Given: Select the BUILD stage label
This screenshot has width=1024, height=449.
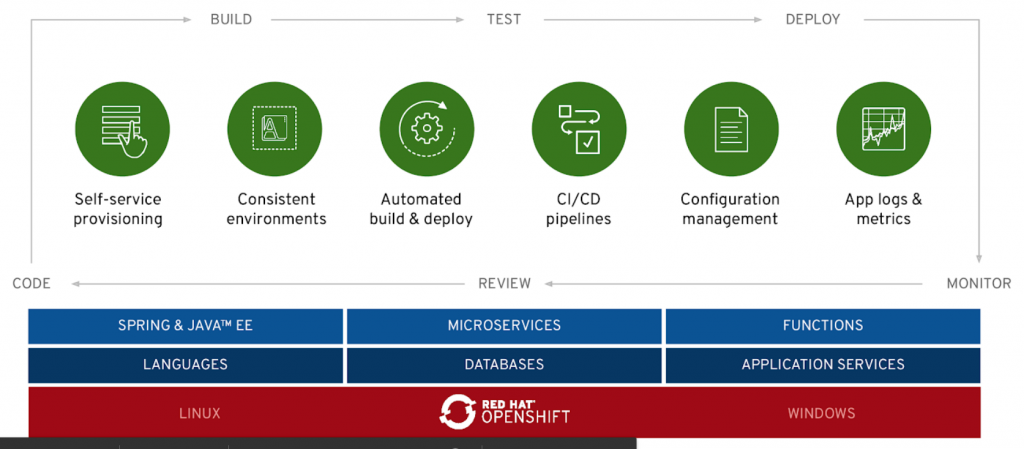Looking at the screenshot, I should click(x=231, y=19).
